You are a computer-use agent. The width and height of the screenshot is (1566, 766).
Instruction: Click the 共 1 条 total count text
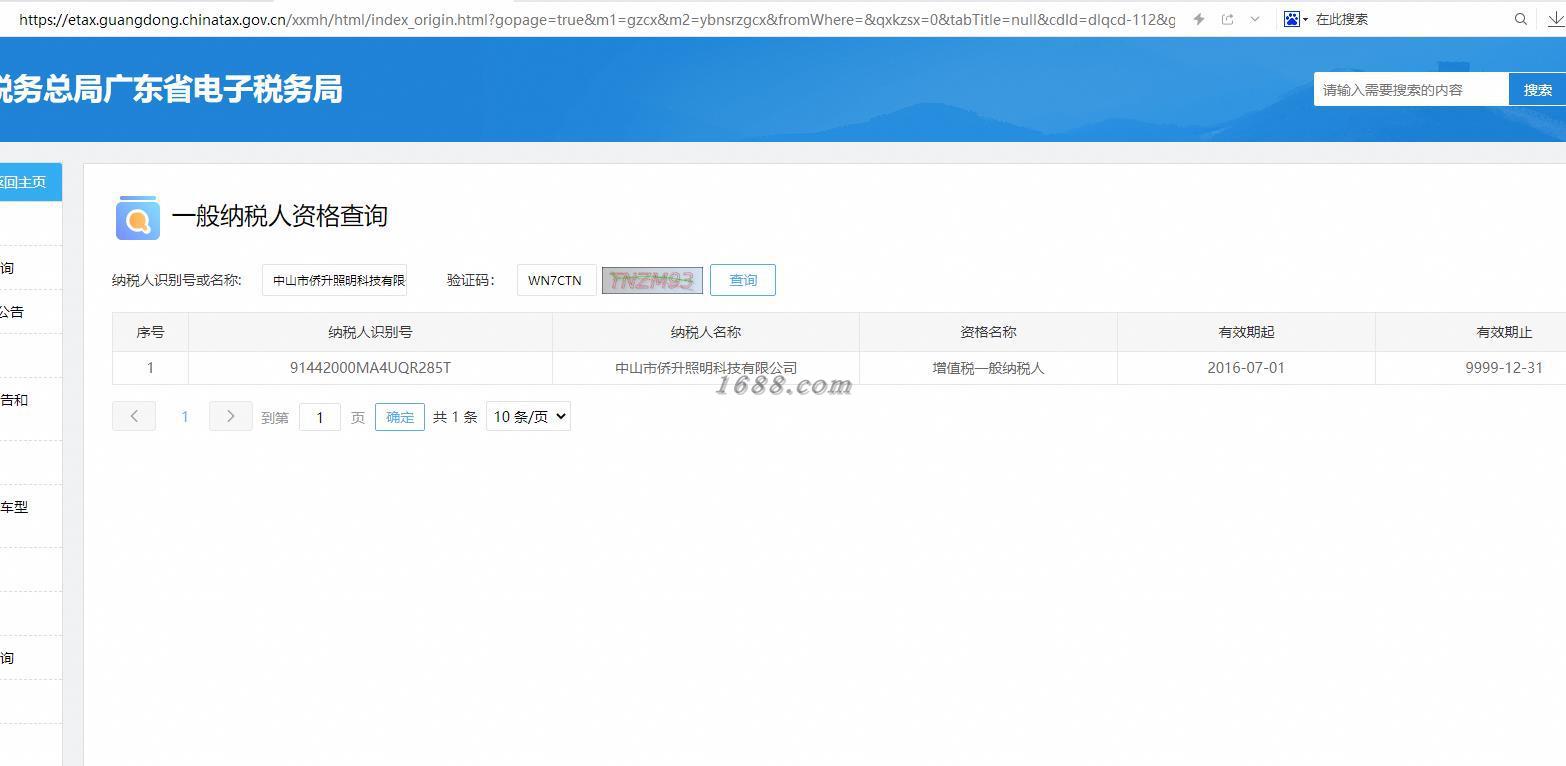point(455,417)
